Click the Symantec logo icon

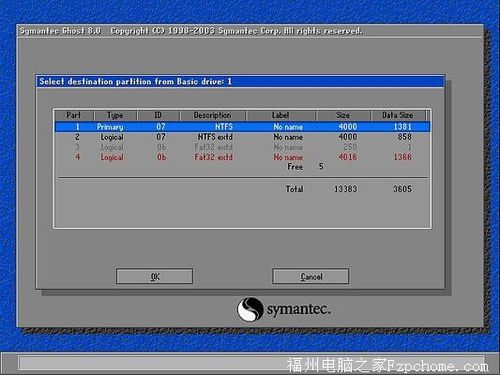pyautogui.click(x=250, y=309)
